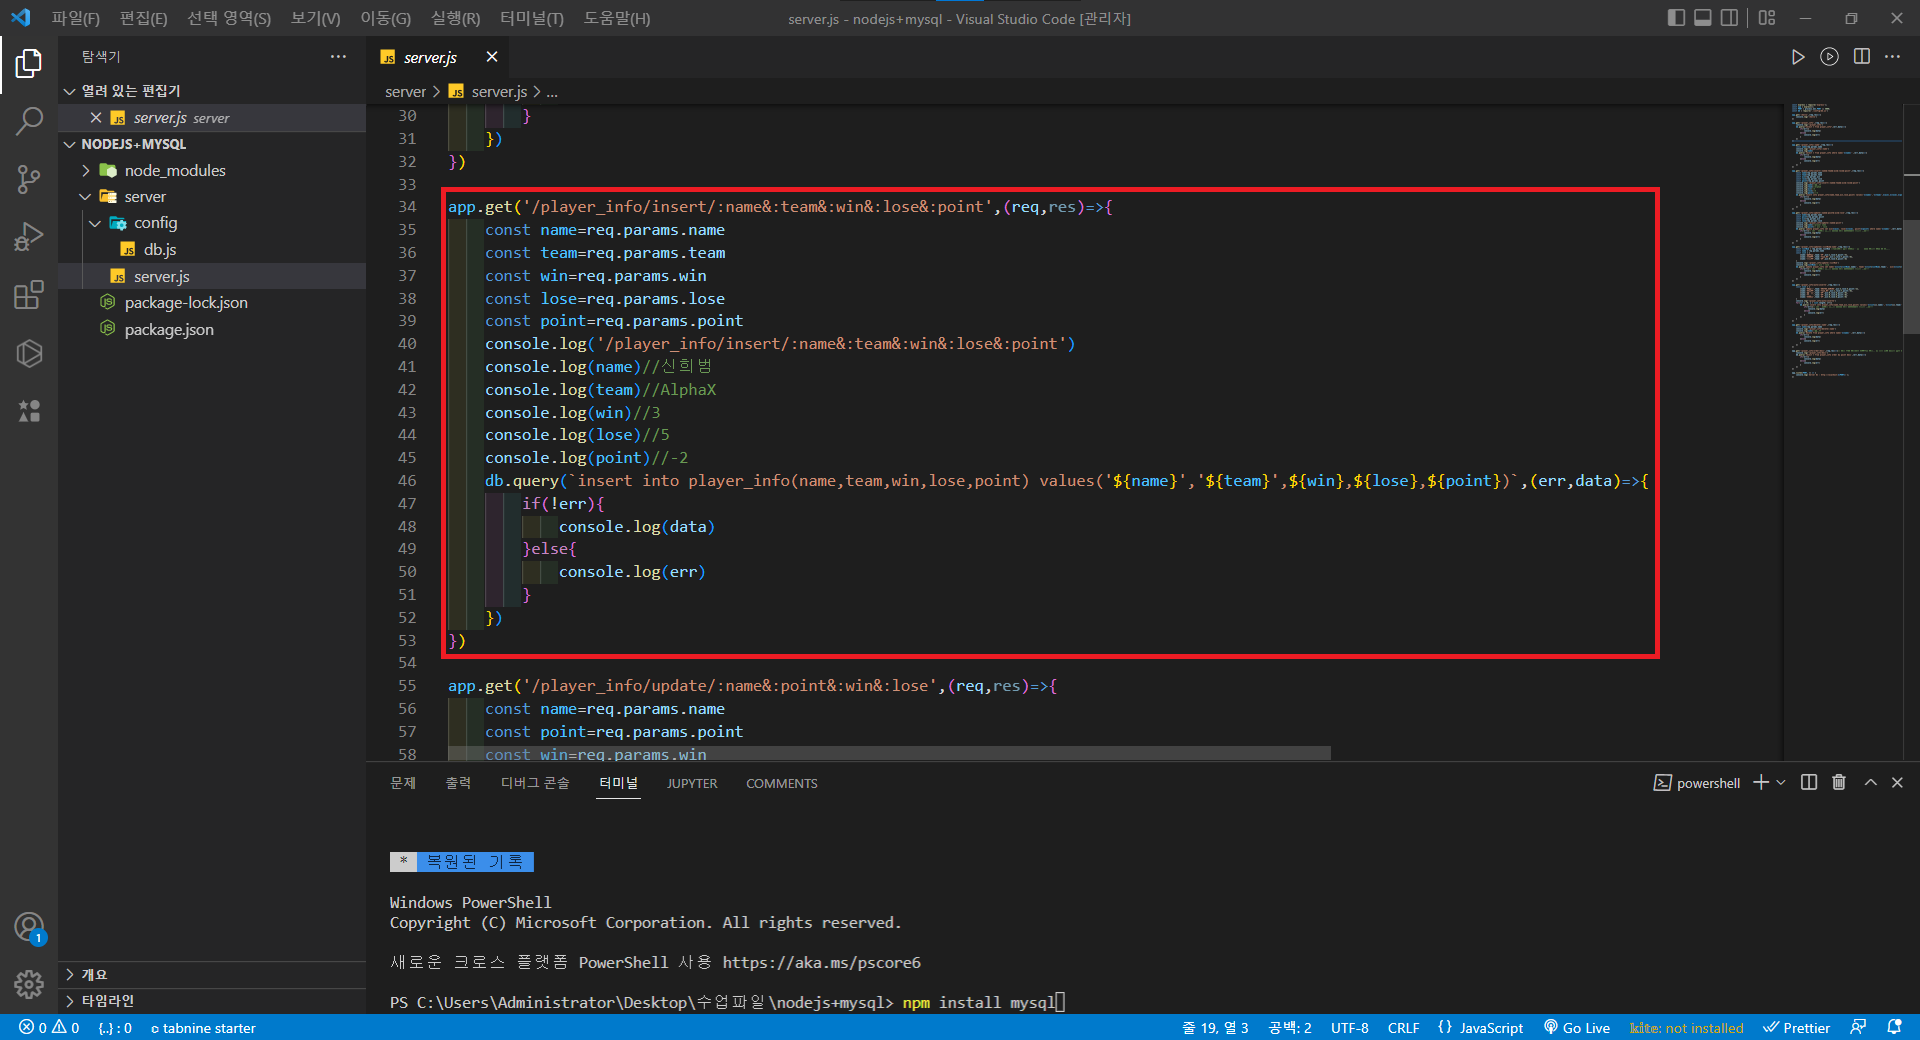The image size is (1920, 1040).
Task: Toggle secondary sidebar layout icon
Action: point(1729,18)
